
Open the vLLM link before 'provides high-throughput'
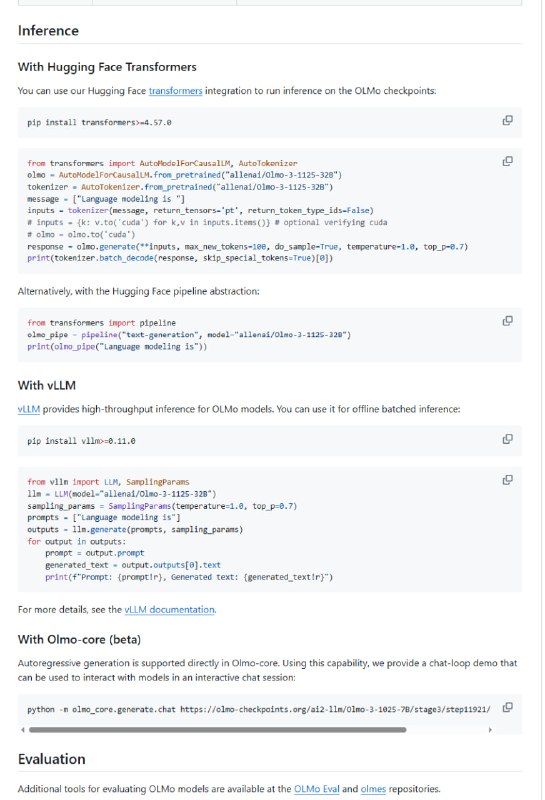(29, 409)
